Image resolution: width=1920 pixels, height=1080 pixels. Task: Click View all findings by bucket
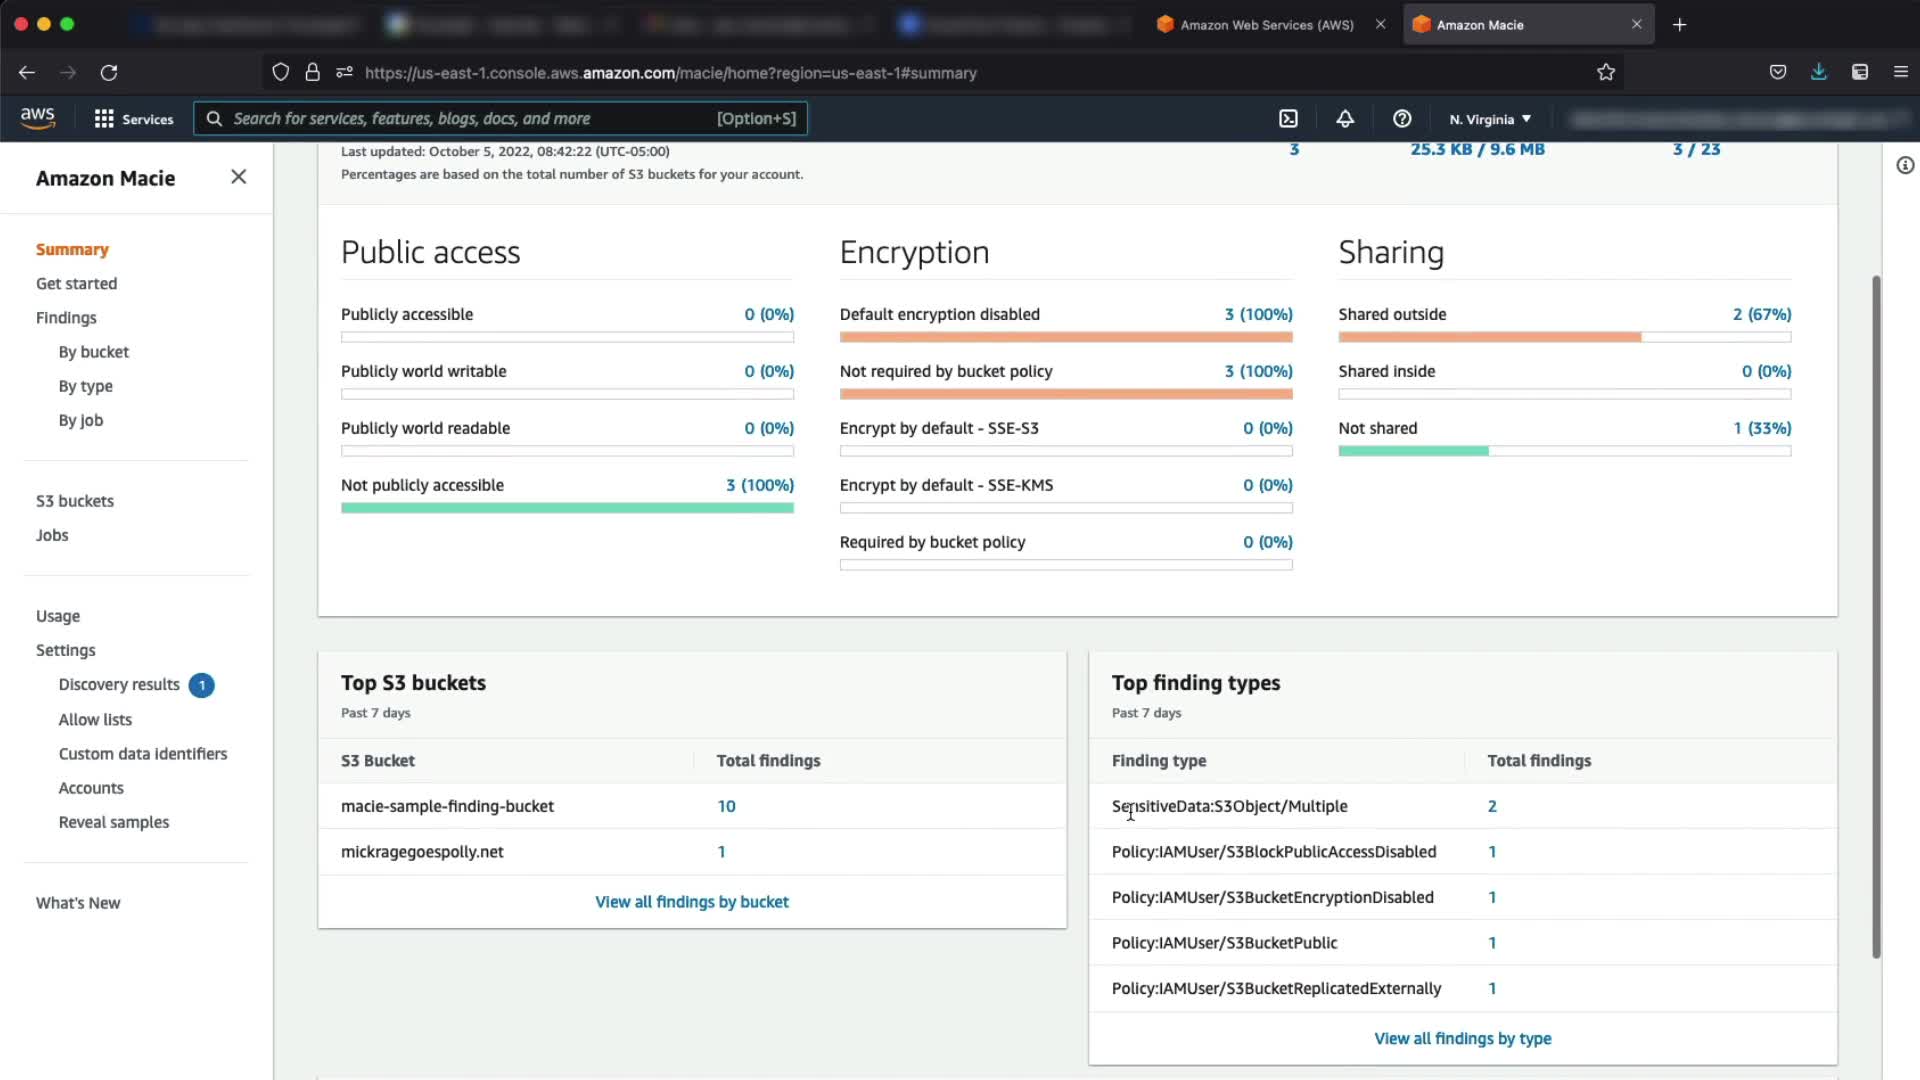[x=692, y=902]
